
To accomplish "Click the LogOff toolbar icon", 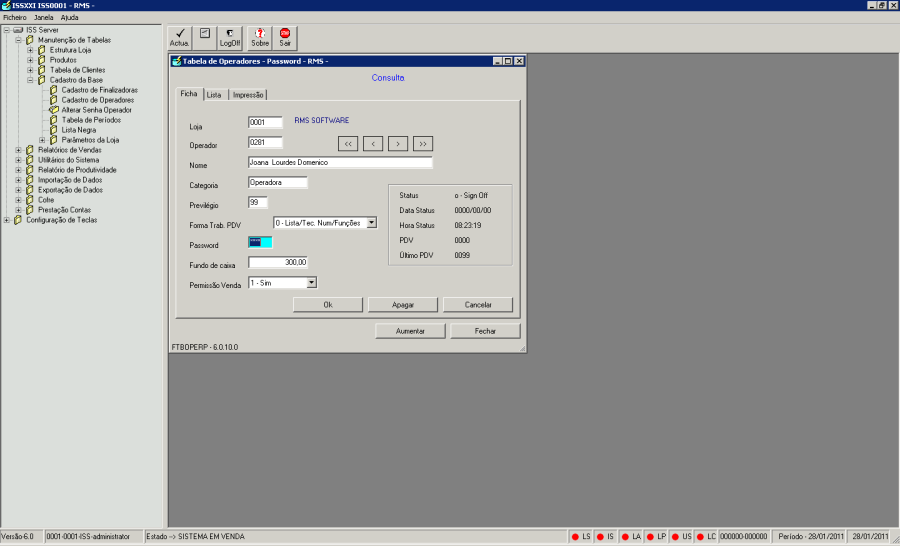I will click(x=230, y=33).
